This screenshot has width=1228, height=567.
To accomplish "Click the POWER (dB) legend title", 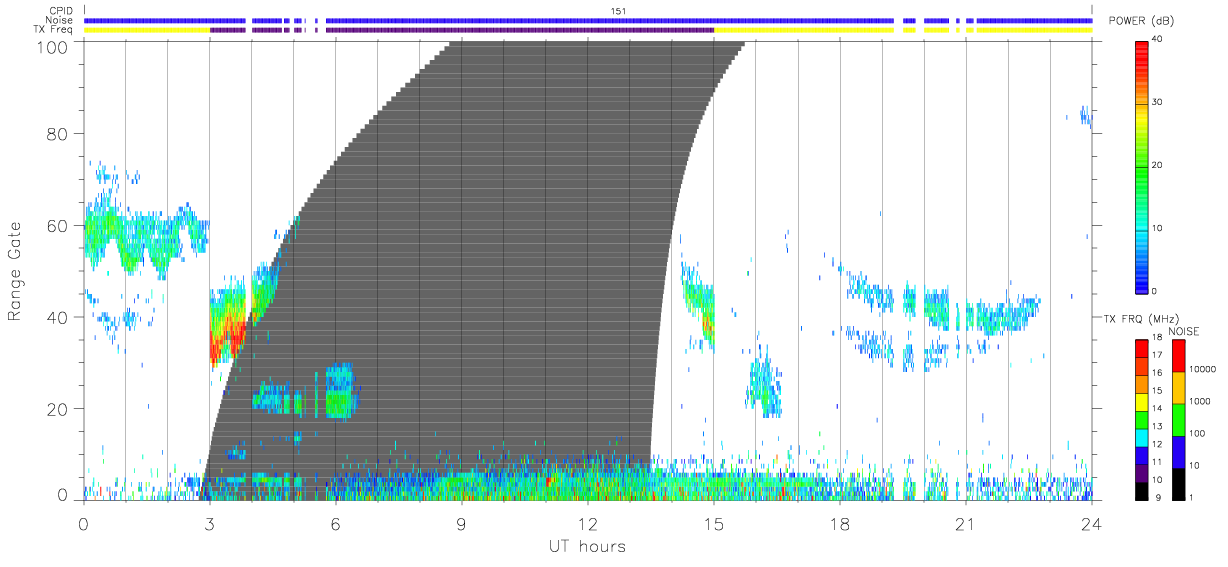I will pyautogui.click(x=1142, y=21).
